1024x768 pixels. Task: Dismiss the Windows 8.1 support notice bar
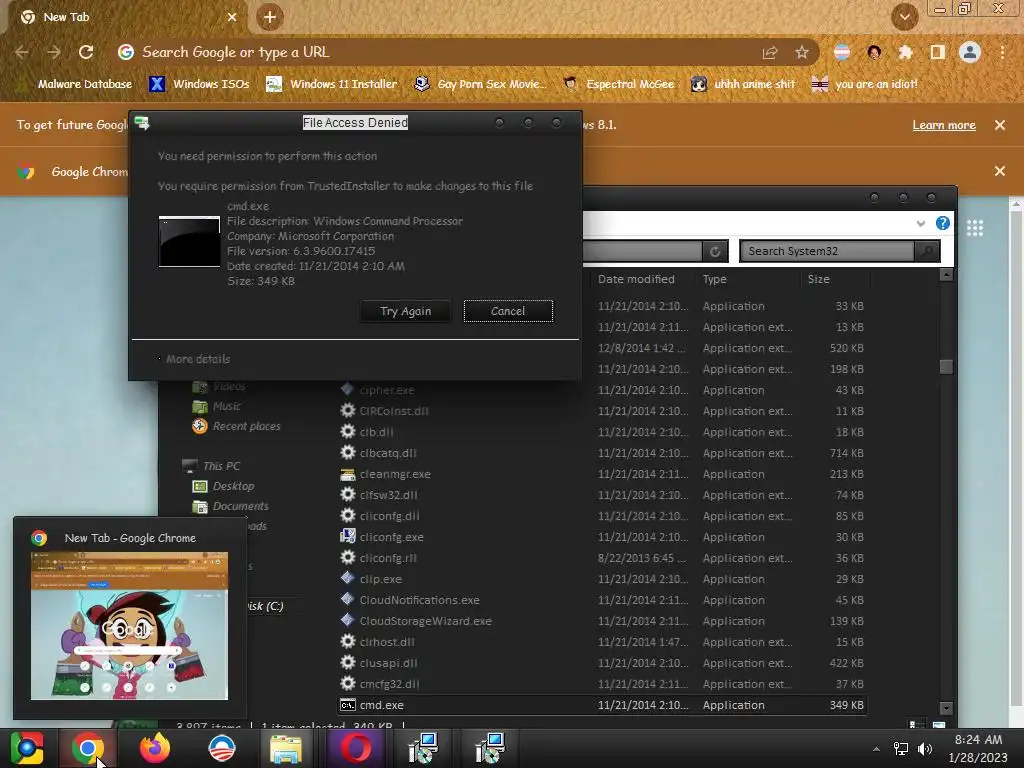point(999,125)
